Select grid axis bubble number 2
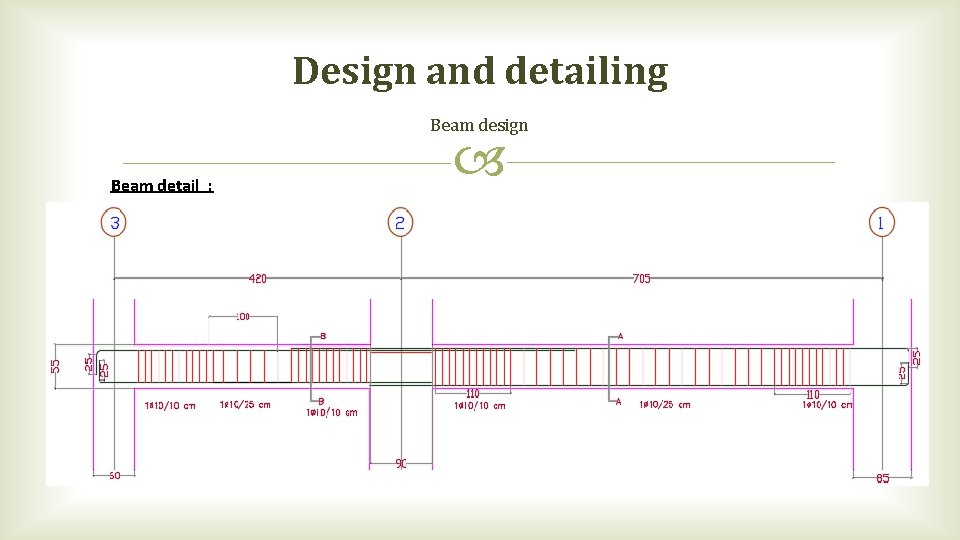The width and height of the screenshot is (960, 540). click(400, 223)
